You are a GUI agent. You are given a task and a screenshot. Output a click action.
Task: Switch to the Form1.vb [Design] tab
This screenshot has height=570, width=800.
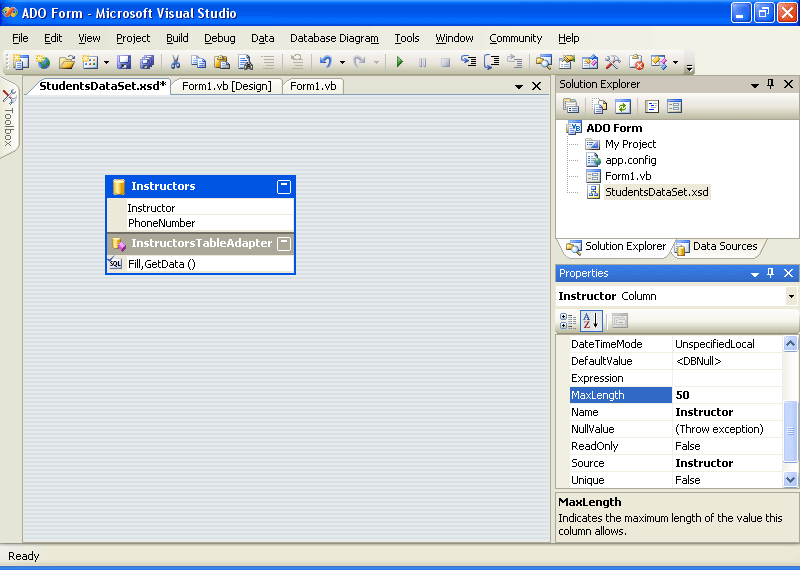click(226, 86)
